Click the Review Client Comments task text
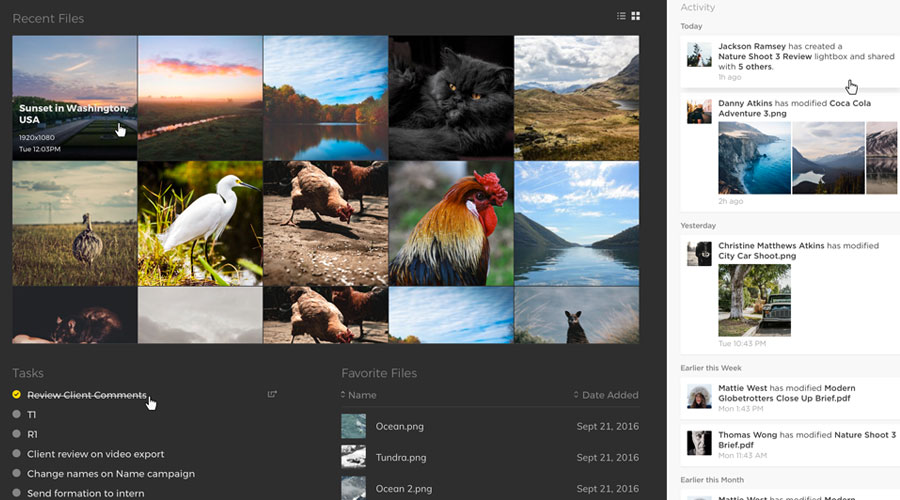This screenshot has height=500, width=900. tap(87, 395)
